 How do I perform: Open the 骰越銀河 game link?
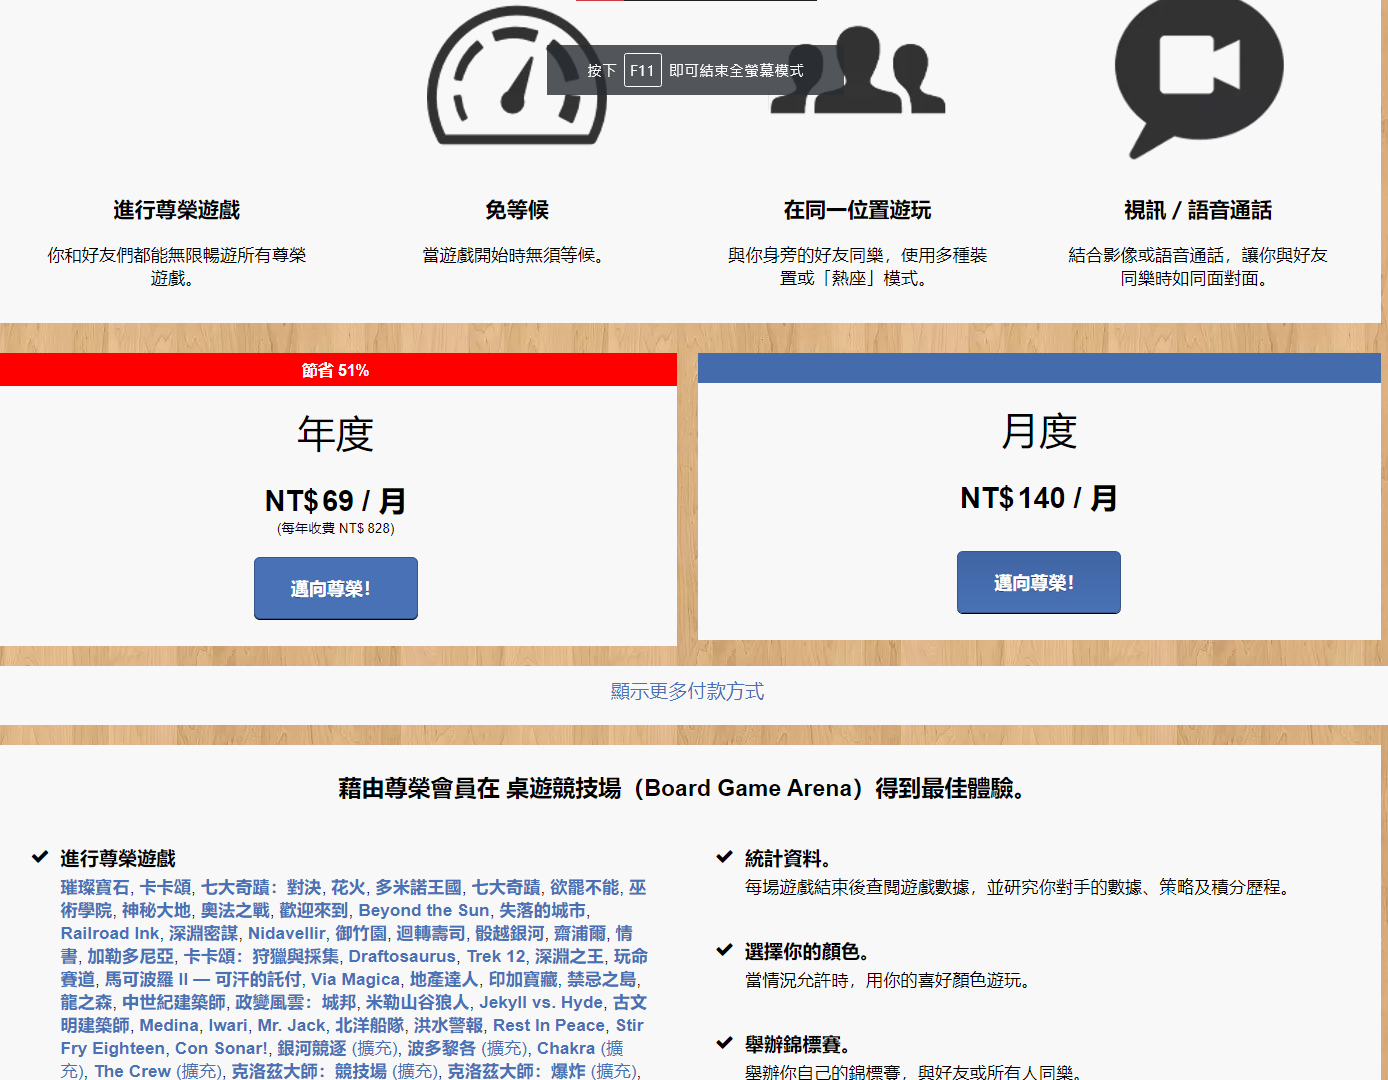[x=510, y=933]
